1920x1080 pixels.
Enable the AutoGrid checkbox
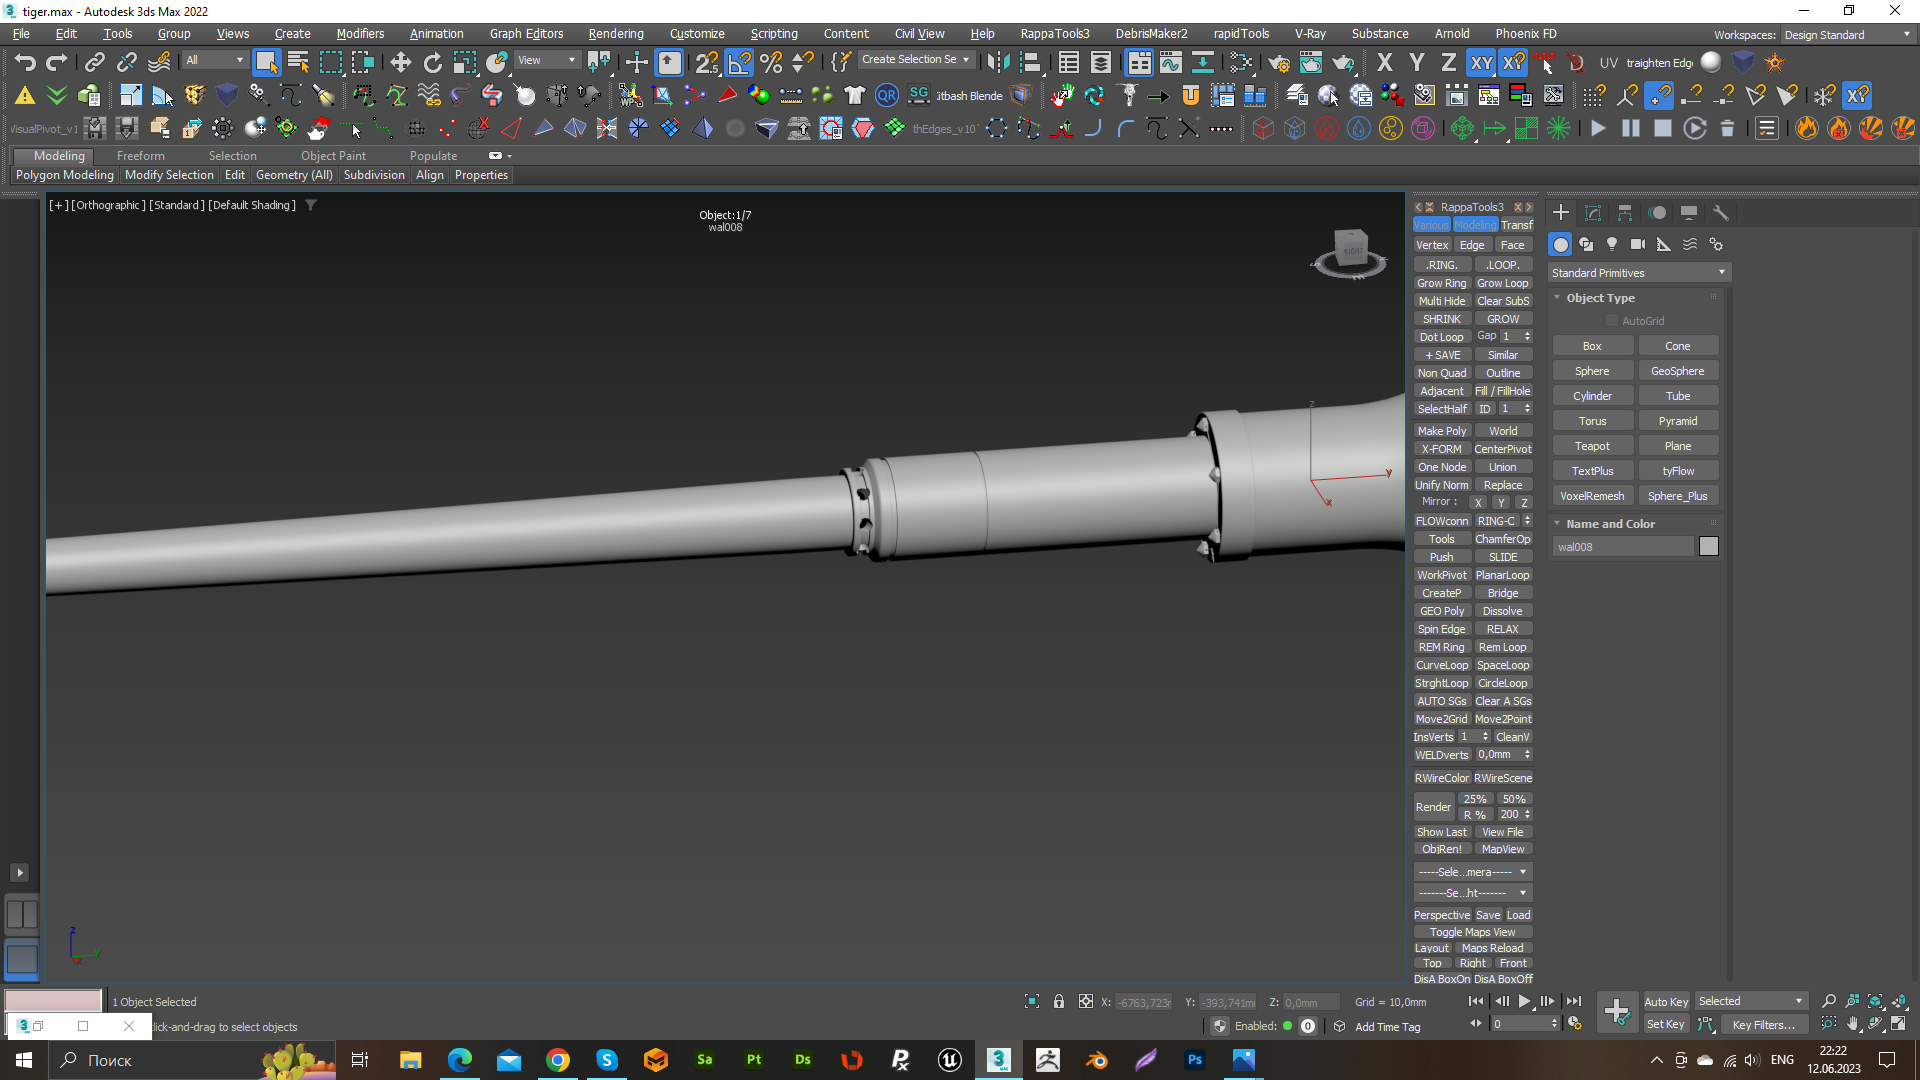(x=1612, y=321)
